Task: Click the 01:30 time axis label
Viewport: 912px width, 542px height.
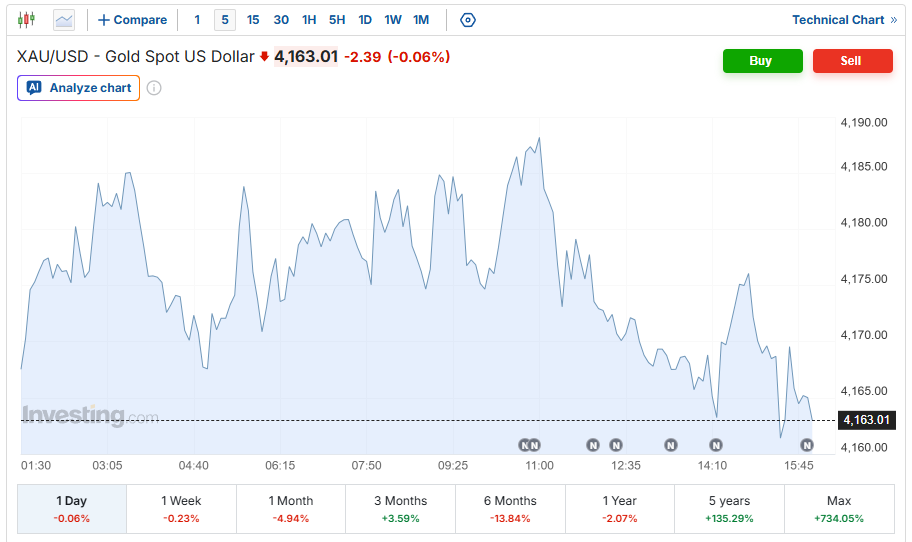Action: pos(36,466)
